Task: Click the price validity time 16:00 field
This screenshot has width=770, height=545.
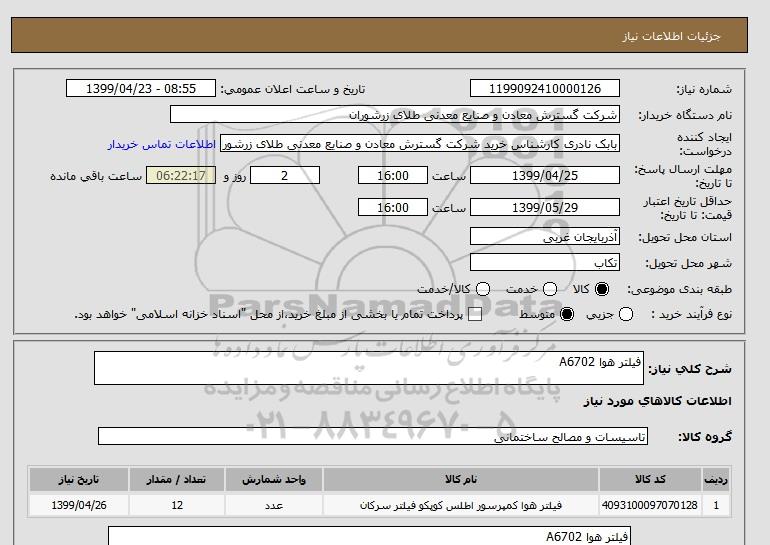Action: click(393, 207)
